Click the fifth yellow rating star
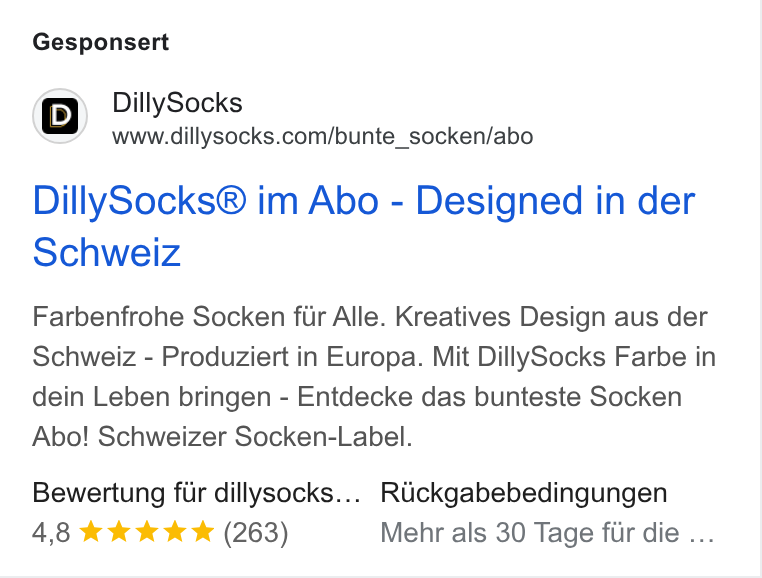The image size is (762, 578). [203, 531]
